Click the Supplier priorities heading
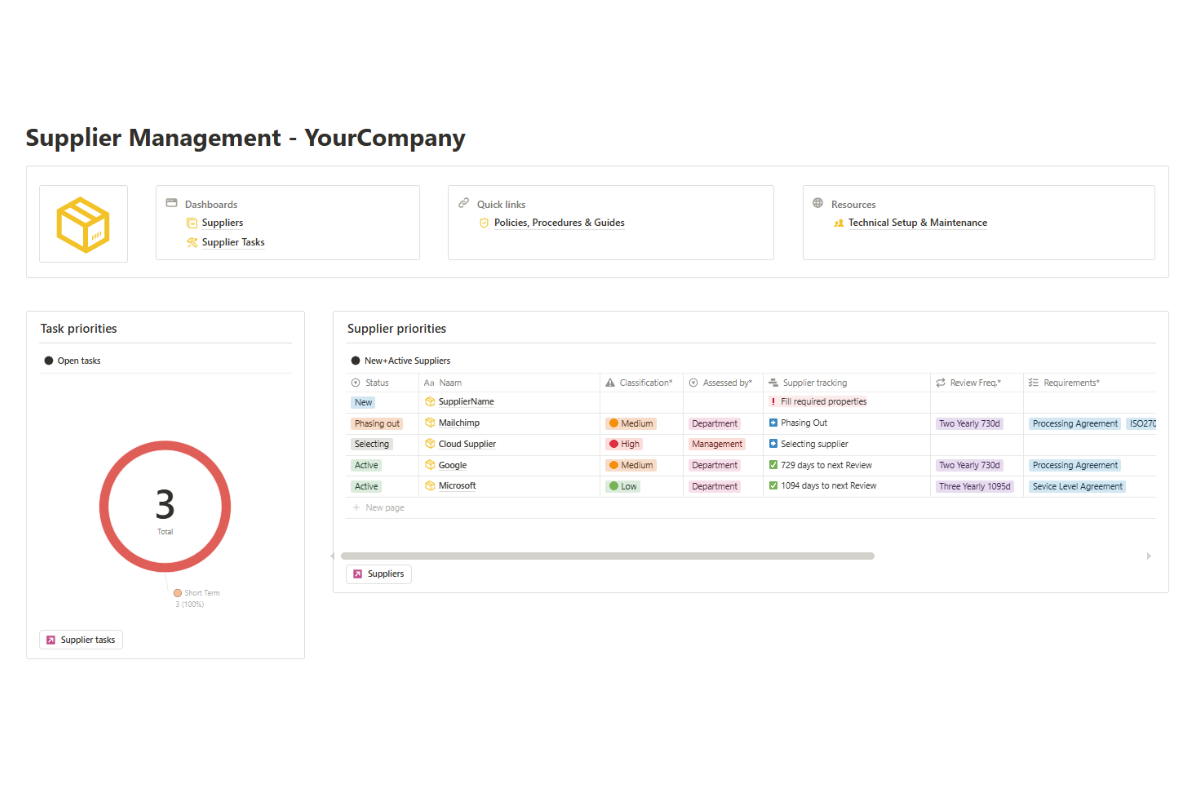 point(397,328)
